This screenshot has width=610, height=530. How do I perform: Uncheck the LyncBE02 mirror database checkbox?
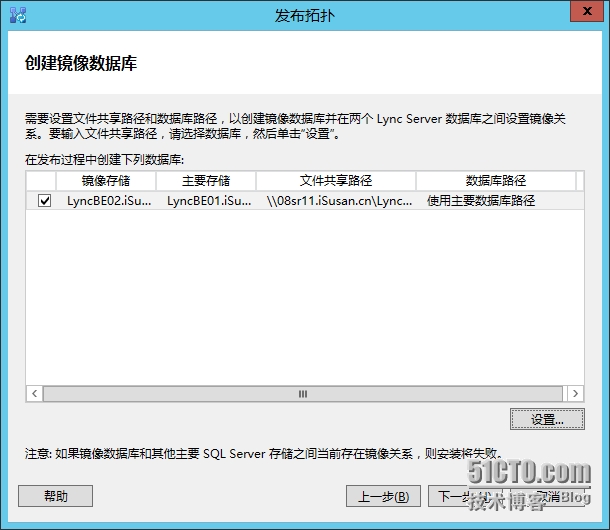click(44, 201)
